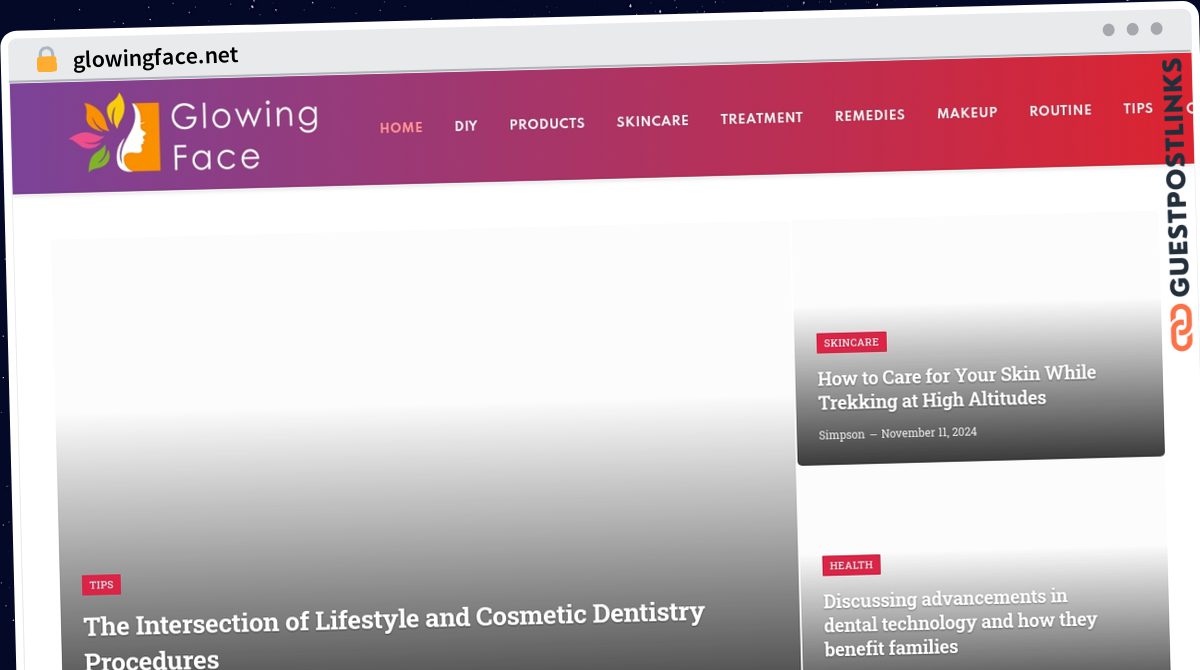Open the REMEDIES menu item
The height and width of the screenshot is (670, 1200).
pos(870,115)
